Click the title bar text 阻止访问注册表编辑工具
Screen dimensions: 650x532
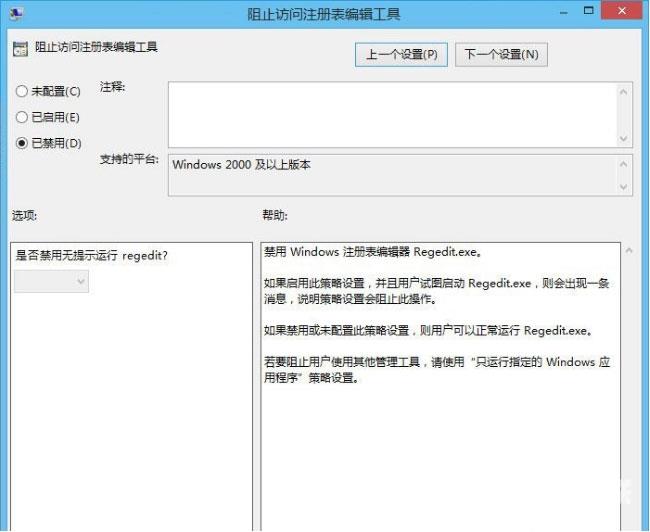324,15
